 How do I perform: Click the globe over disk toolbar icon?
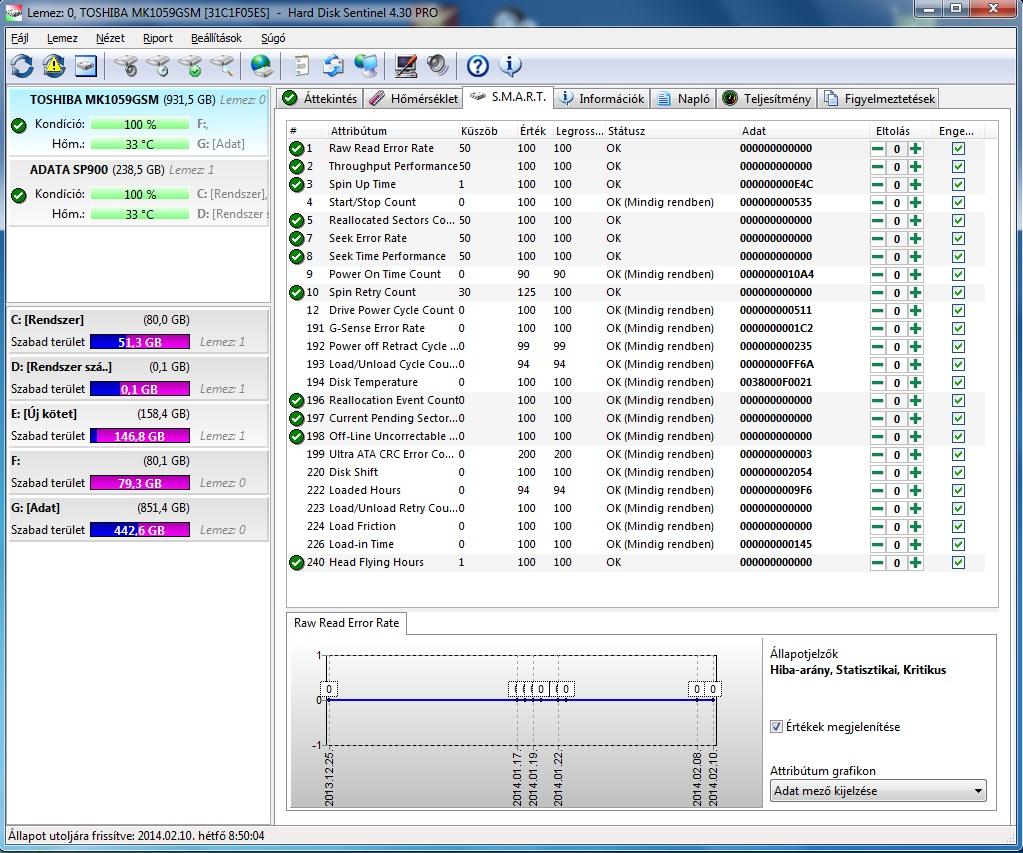(x=262, y=66)
